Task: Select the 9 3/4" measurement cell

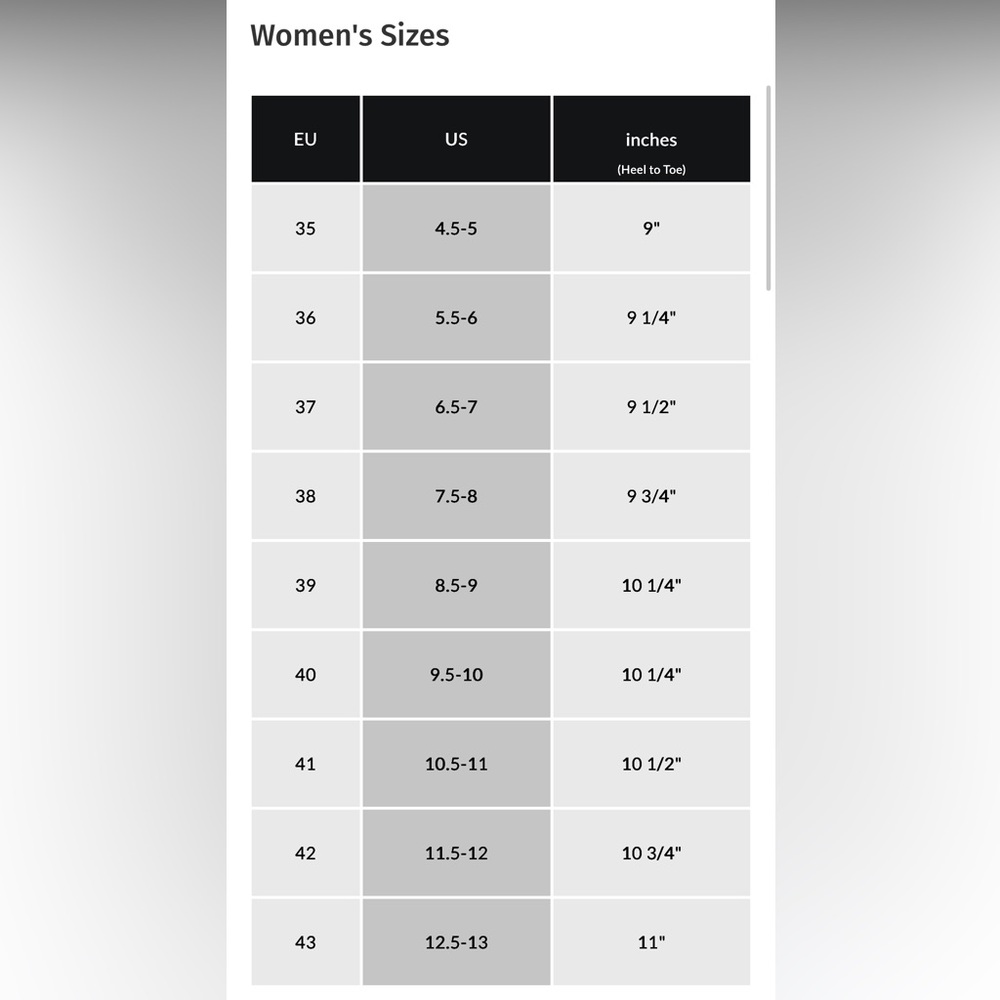Action: [x=651, y=496]
